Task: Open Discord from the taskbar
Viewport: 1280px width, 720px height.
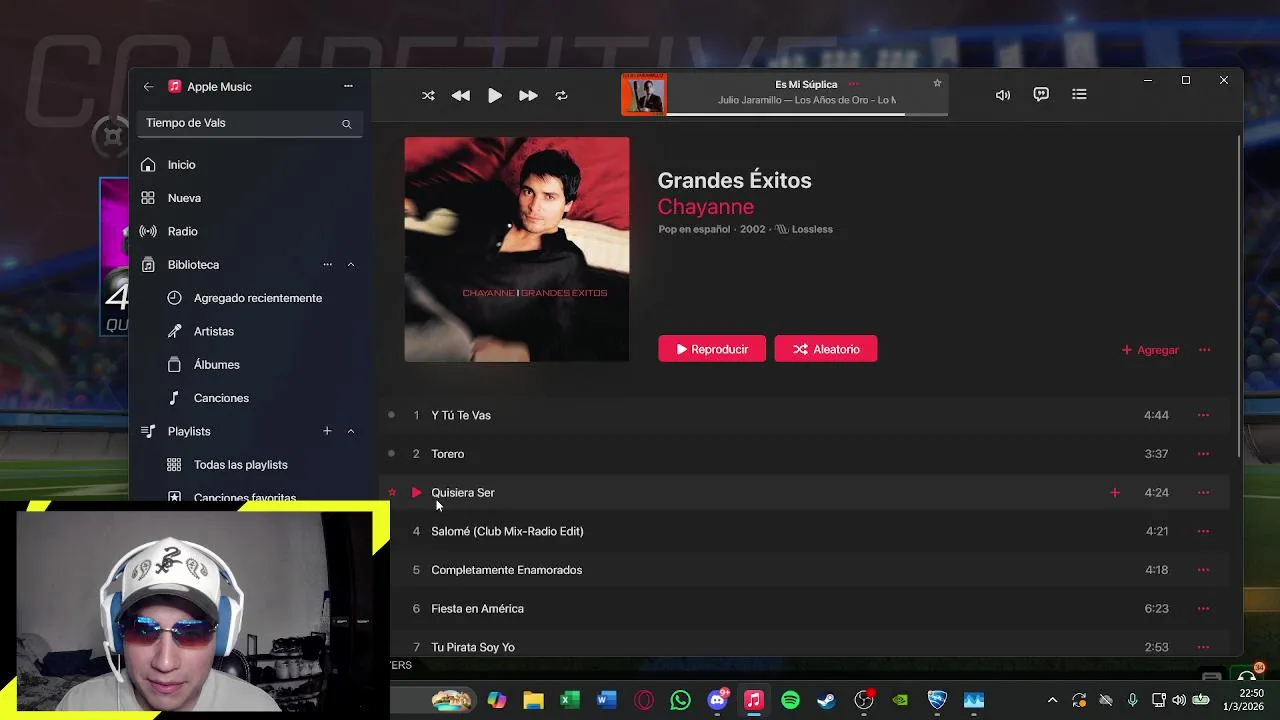Action: (717, 700)
